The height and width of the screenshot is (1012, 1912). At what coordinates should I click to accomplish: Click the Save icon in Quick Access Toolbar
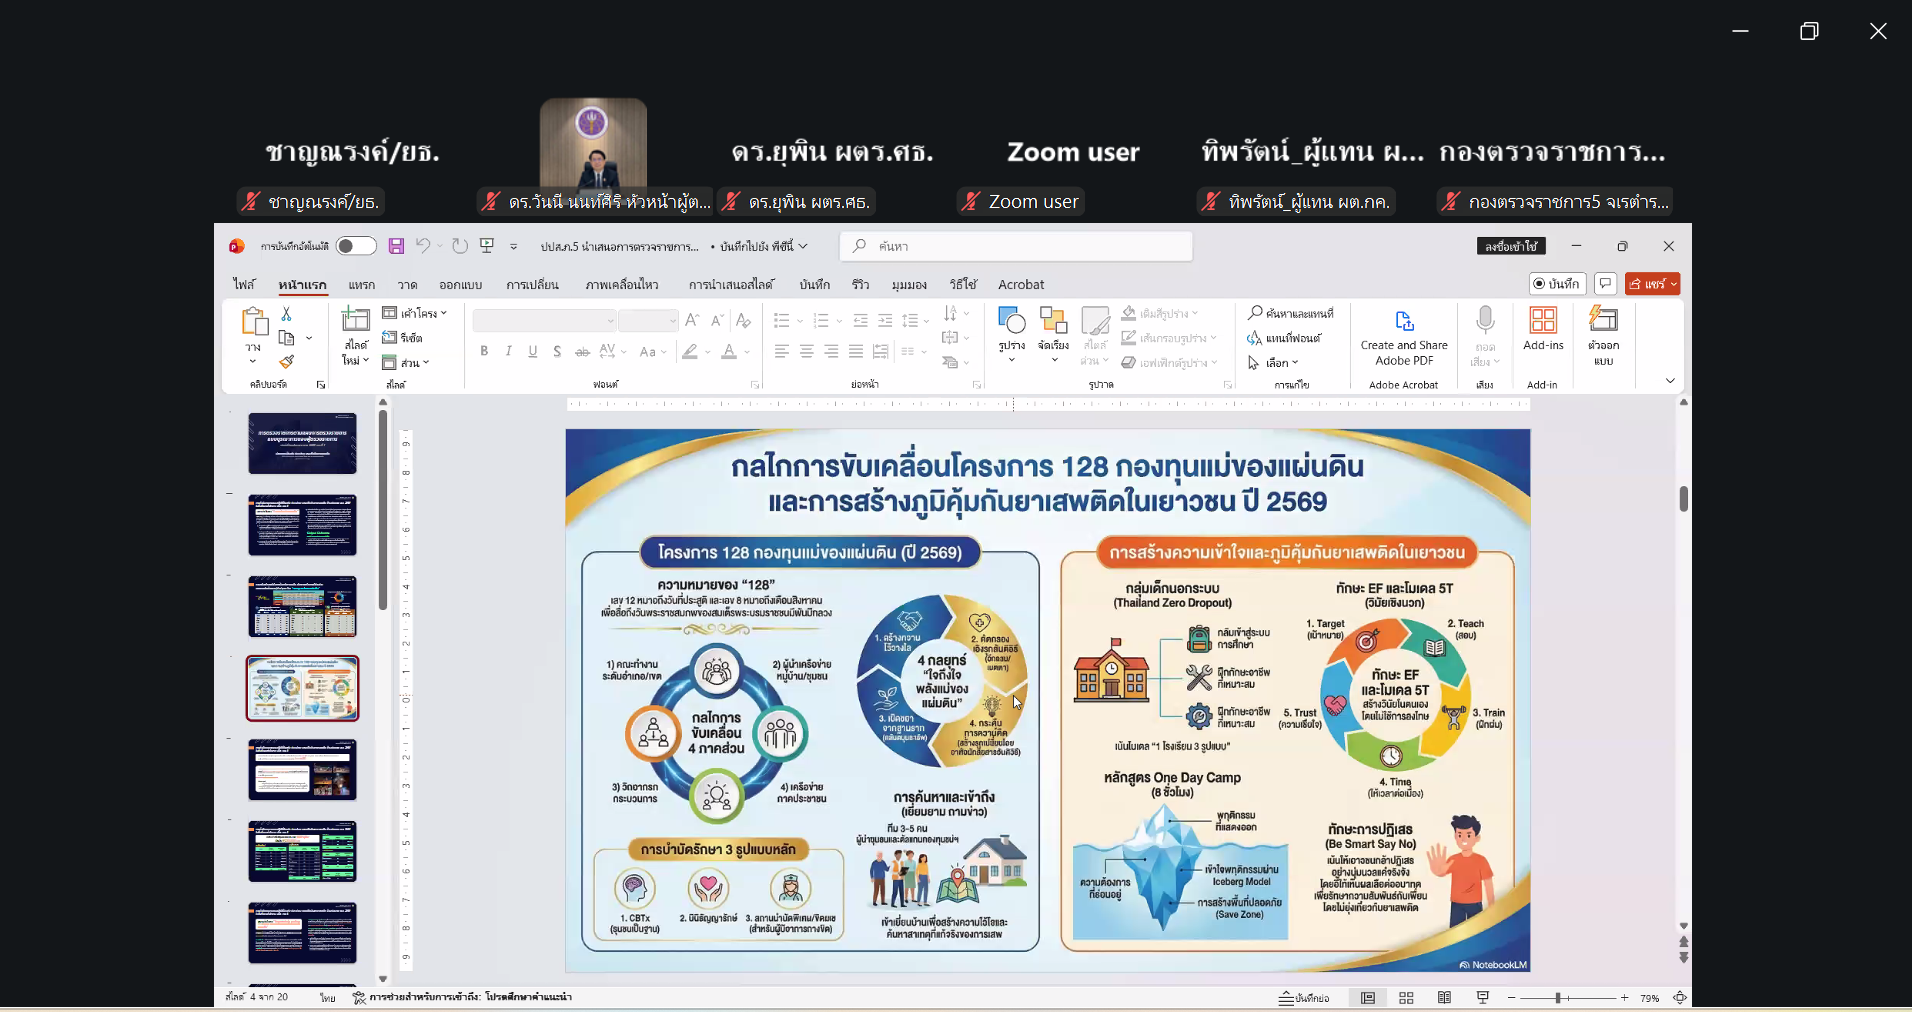[x=396, y=245]
